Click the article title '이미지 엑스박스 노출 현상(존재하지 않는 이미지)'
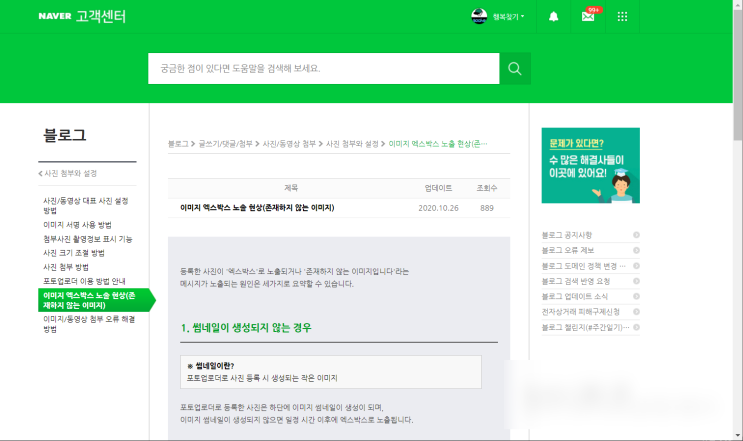Image resolution: width=743 pixels, height=441 pixels. (257, 207)
